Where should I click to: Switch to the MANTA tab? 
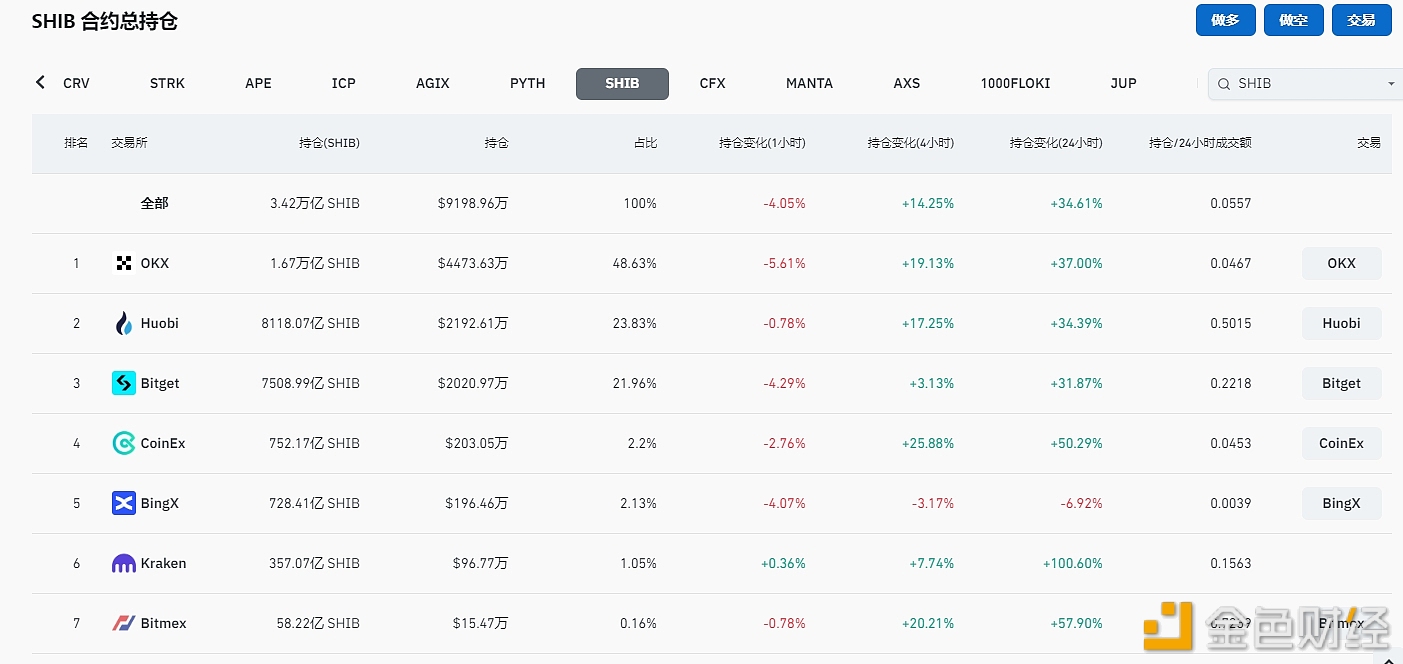[x=809, y=84]
